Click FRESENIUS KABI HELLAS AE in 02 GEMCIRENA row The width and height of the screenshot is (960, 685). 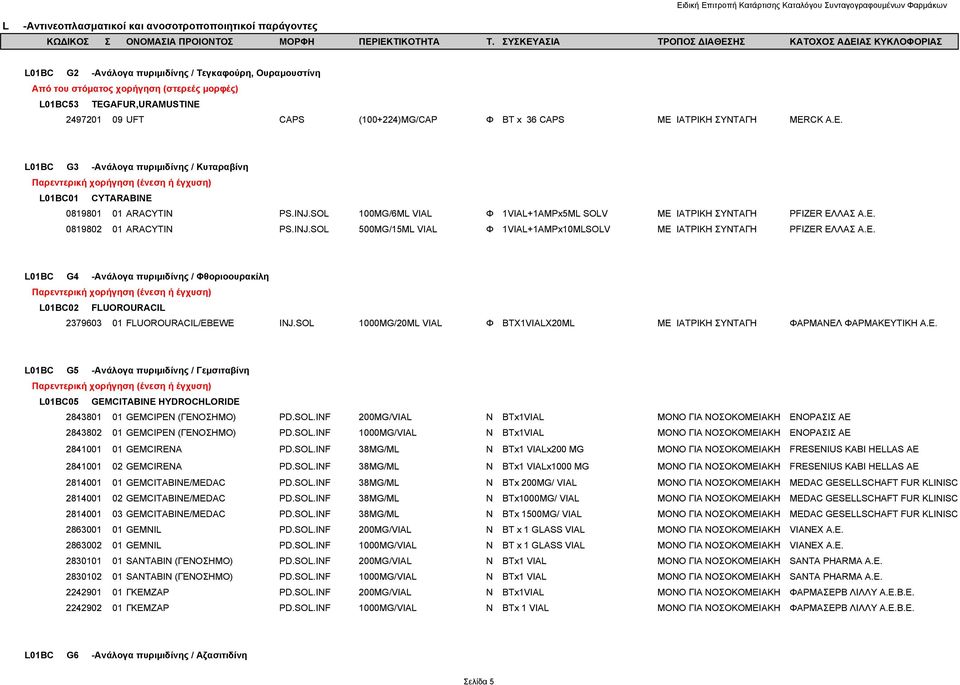[854, 466]
